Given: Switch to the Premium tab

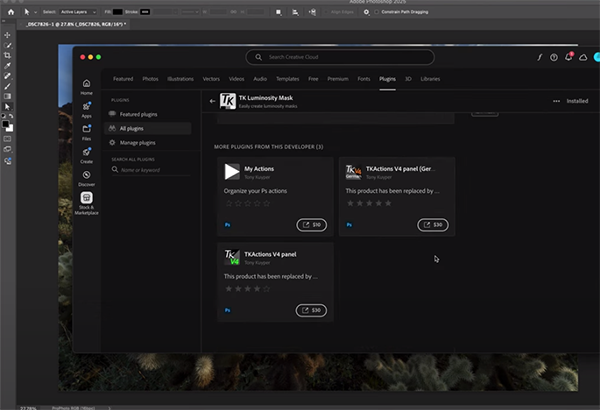Looking at the screenshot, I should 338,79.
